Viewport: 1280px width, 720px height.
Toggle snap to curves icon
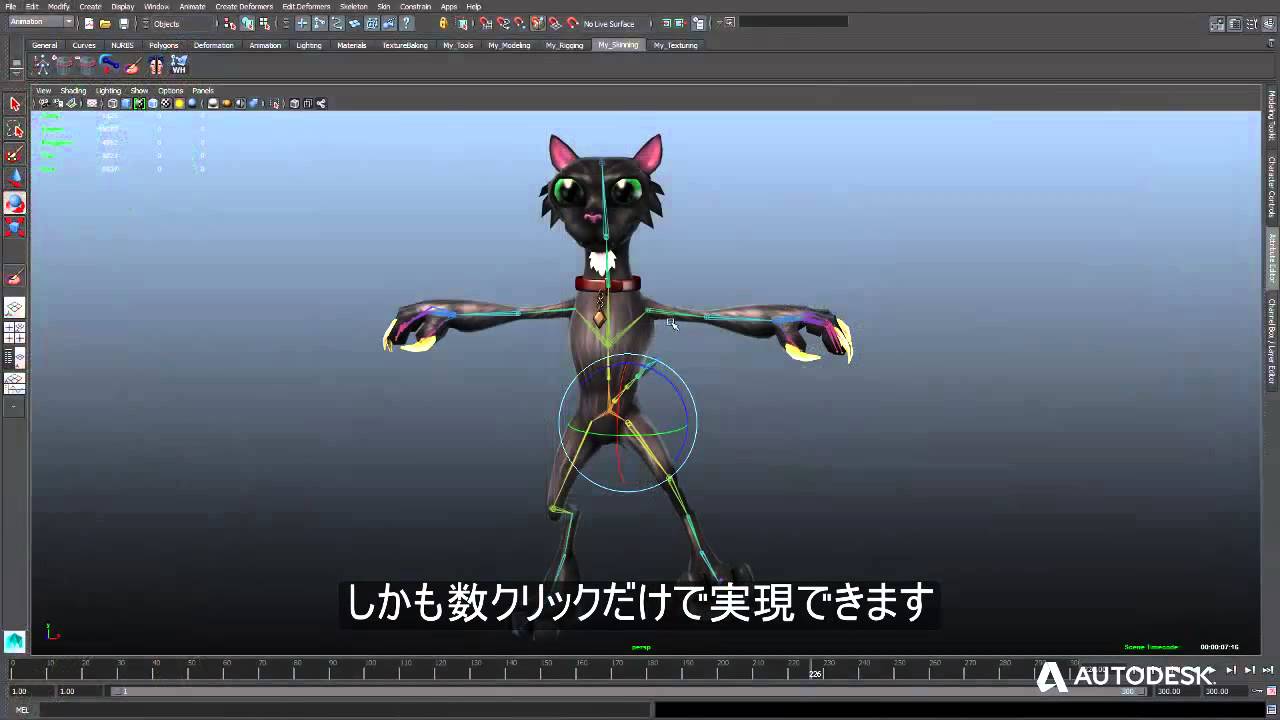503,23
